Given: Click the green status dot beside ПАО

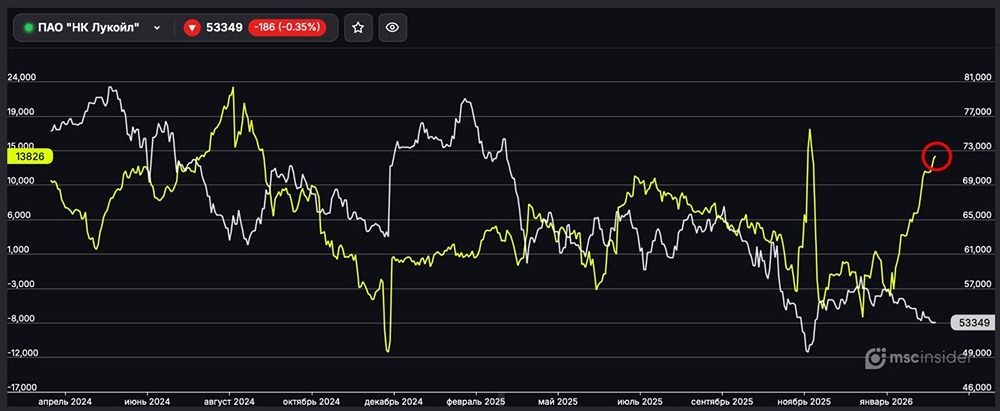Looking at the screenshot, I should [28, 27].
